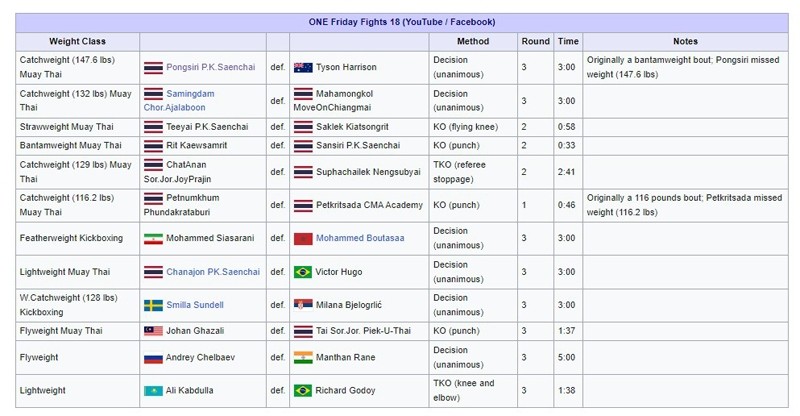Image resolution: width=800 pixels, height=416 pixels.
Task: Click the Serbia flag beside Milana Bjelogrlić
Action: [x=303, y=305]
